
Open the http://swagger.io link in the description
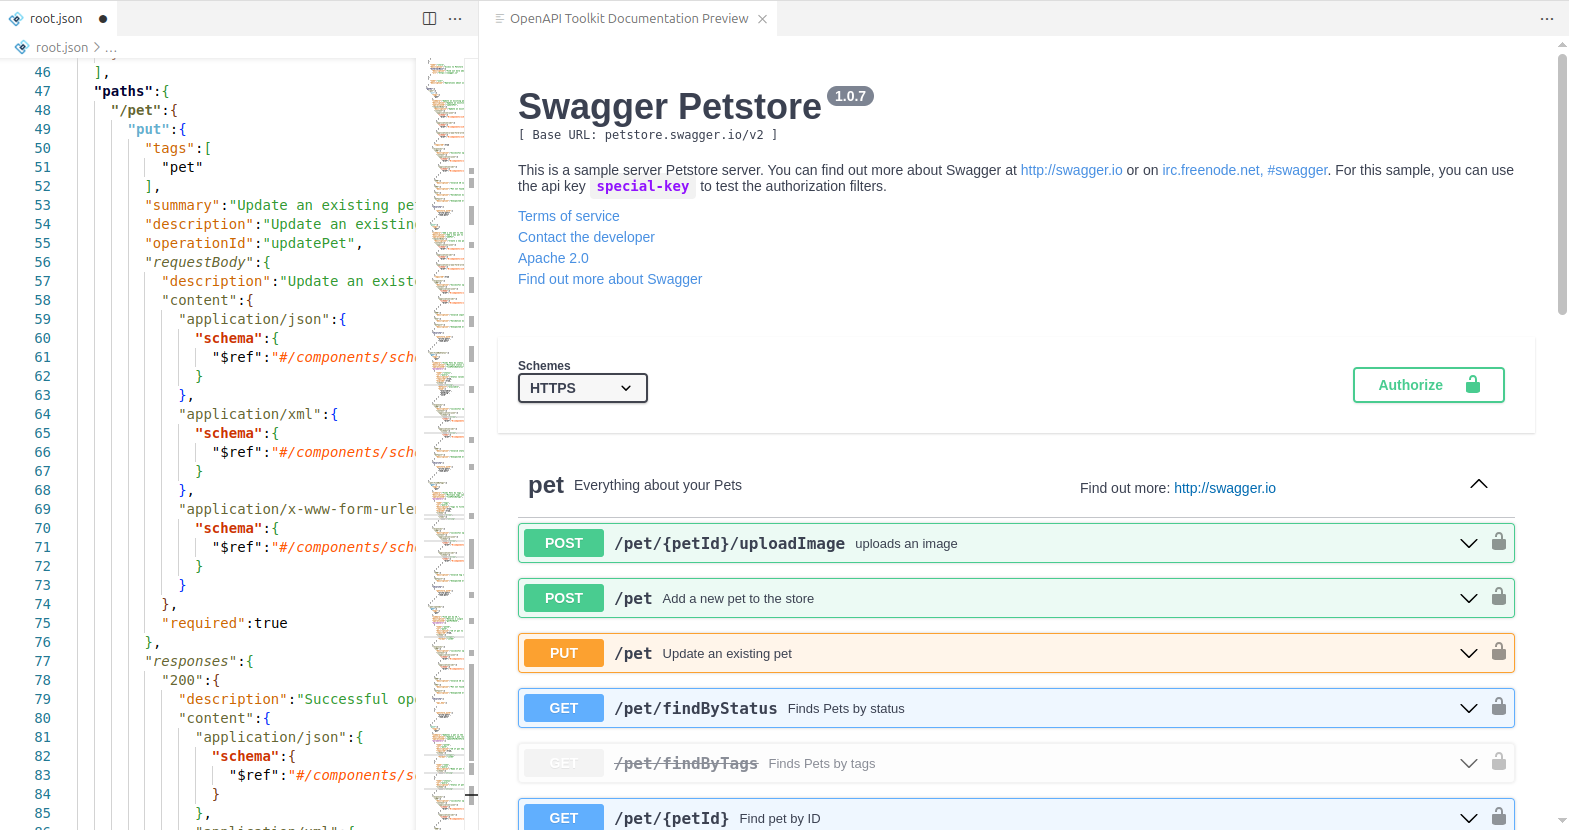click(1071, 170)
